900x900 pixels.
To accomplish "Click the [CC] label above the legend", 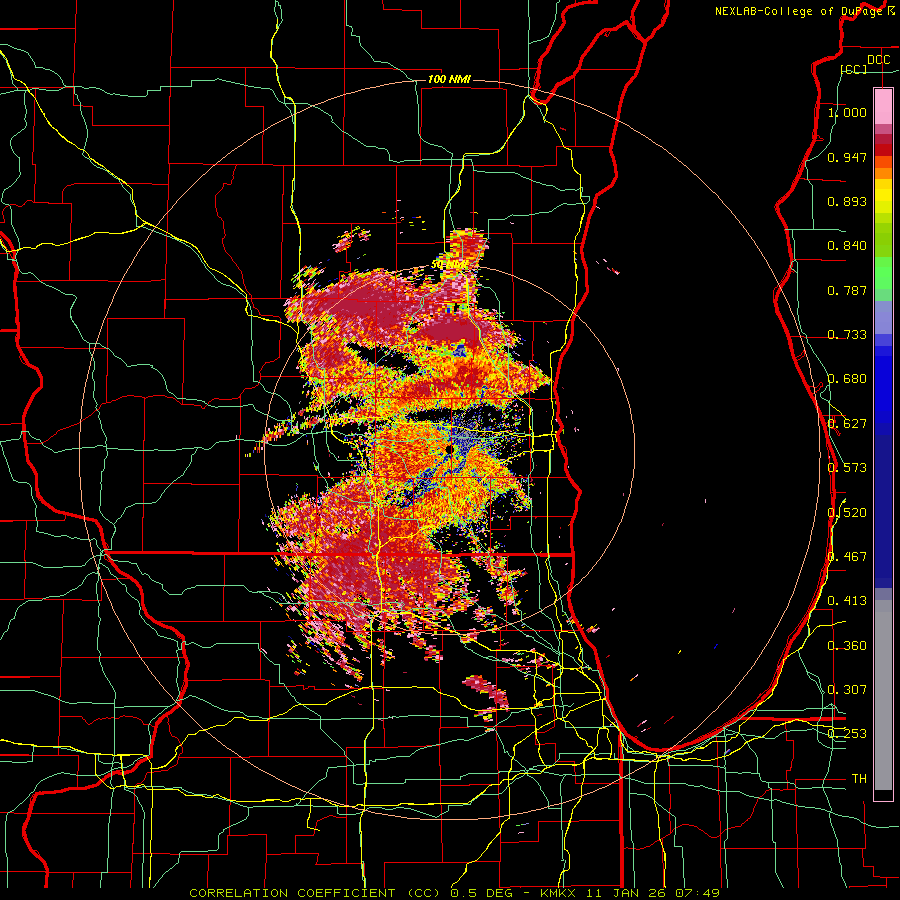I will point(854,69).
